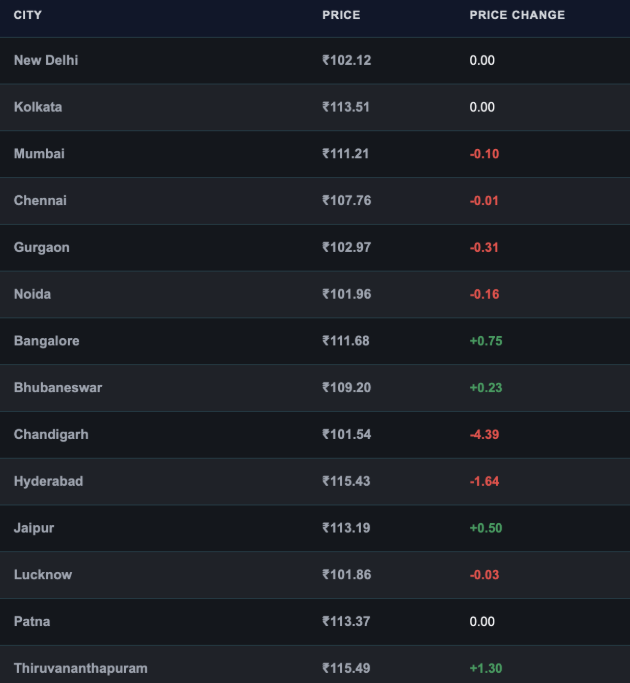
Task: Click Bangalore's +0.75 price change value
Action: [x=486, y=341]
